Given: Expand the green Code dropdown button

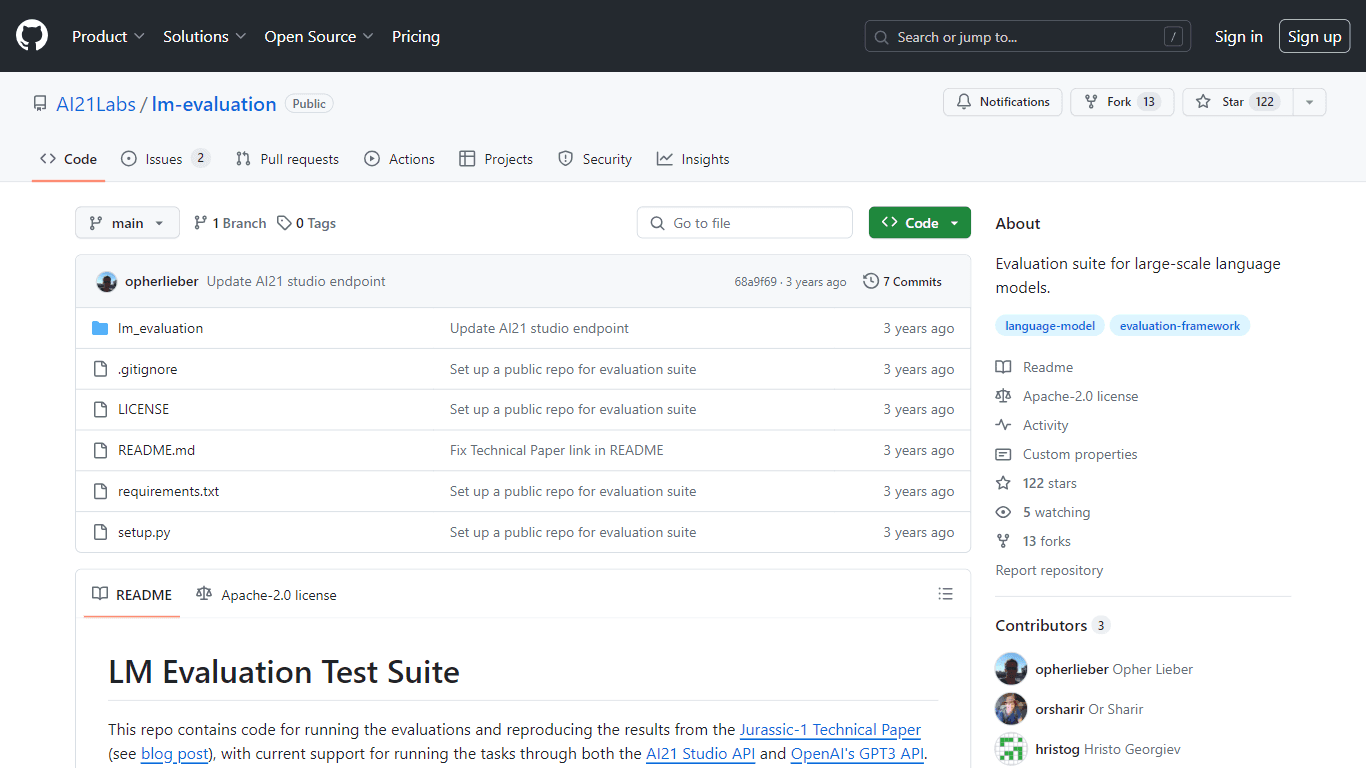Looking at the screenshot, I should (920, 223).
